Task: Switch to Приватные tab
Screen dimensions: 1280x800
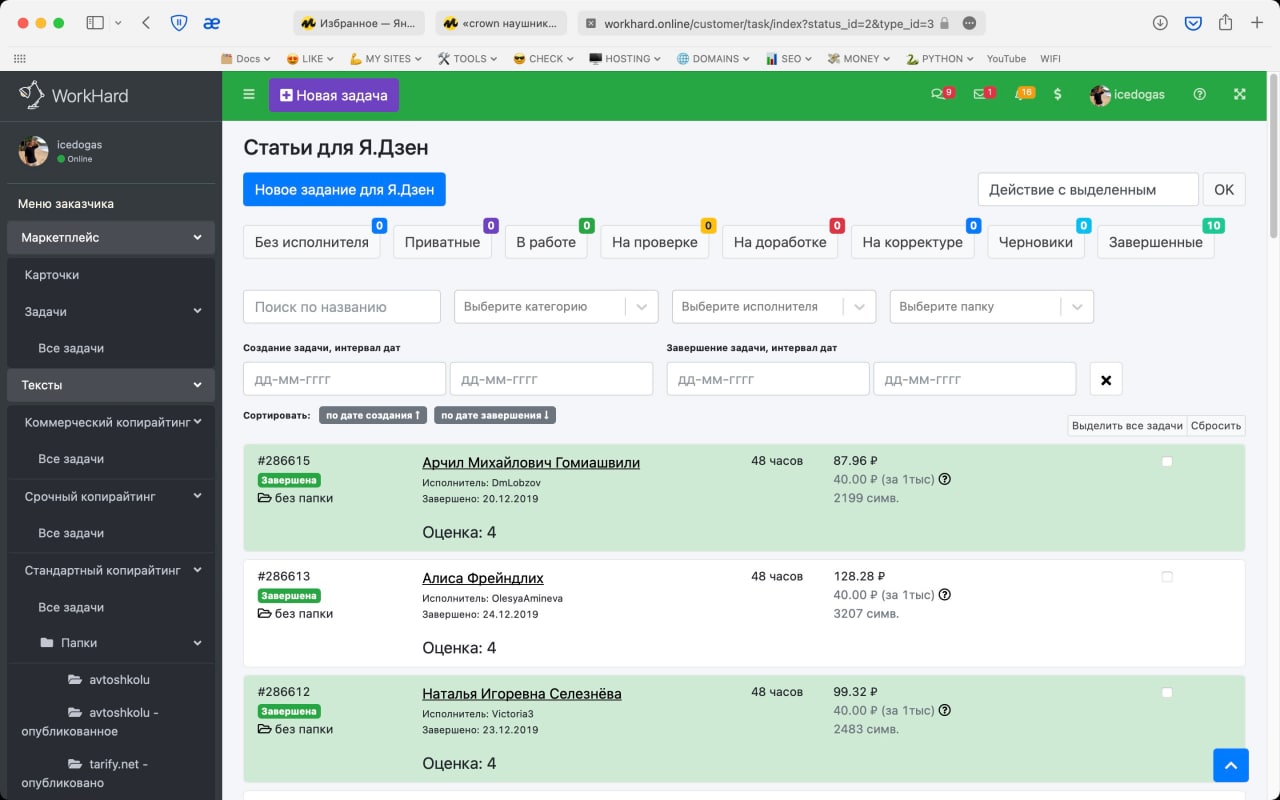Action: [x=443, y=242]
